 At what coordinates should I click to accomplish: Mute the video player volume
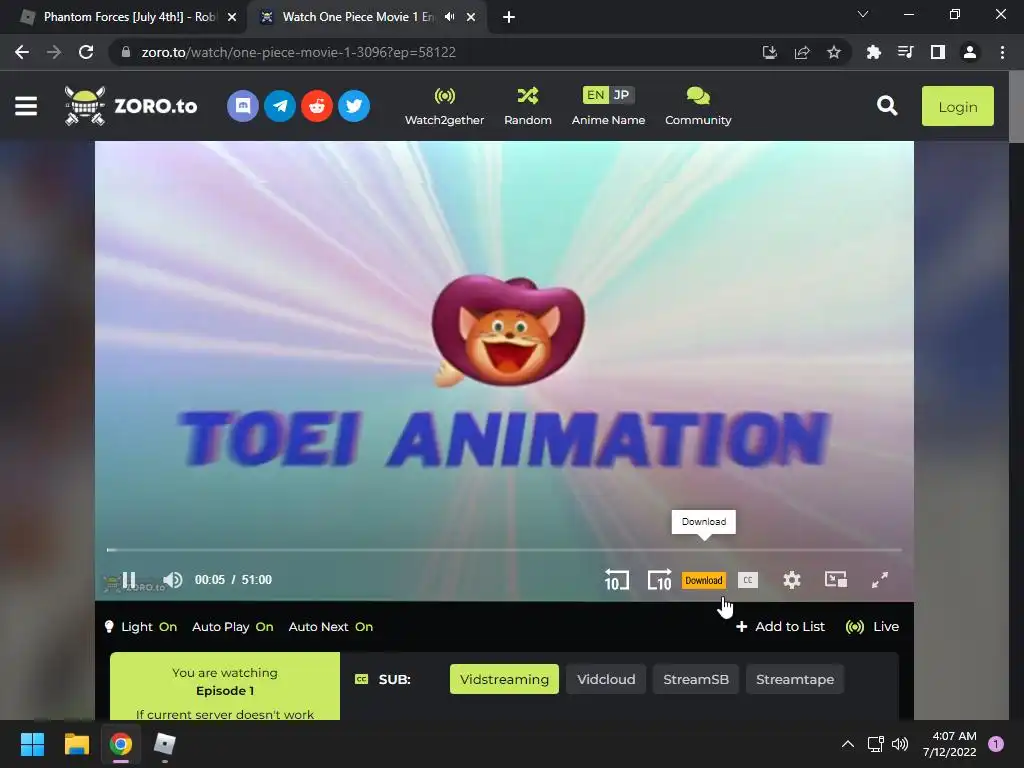click(x=173, y=580)
